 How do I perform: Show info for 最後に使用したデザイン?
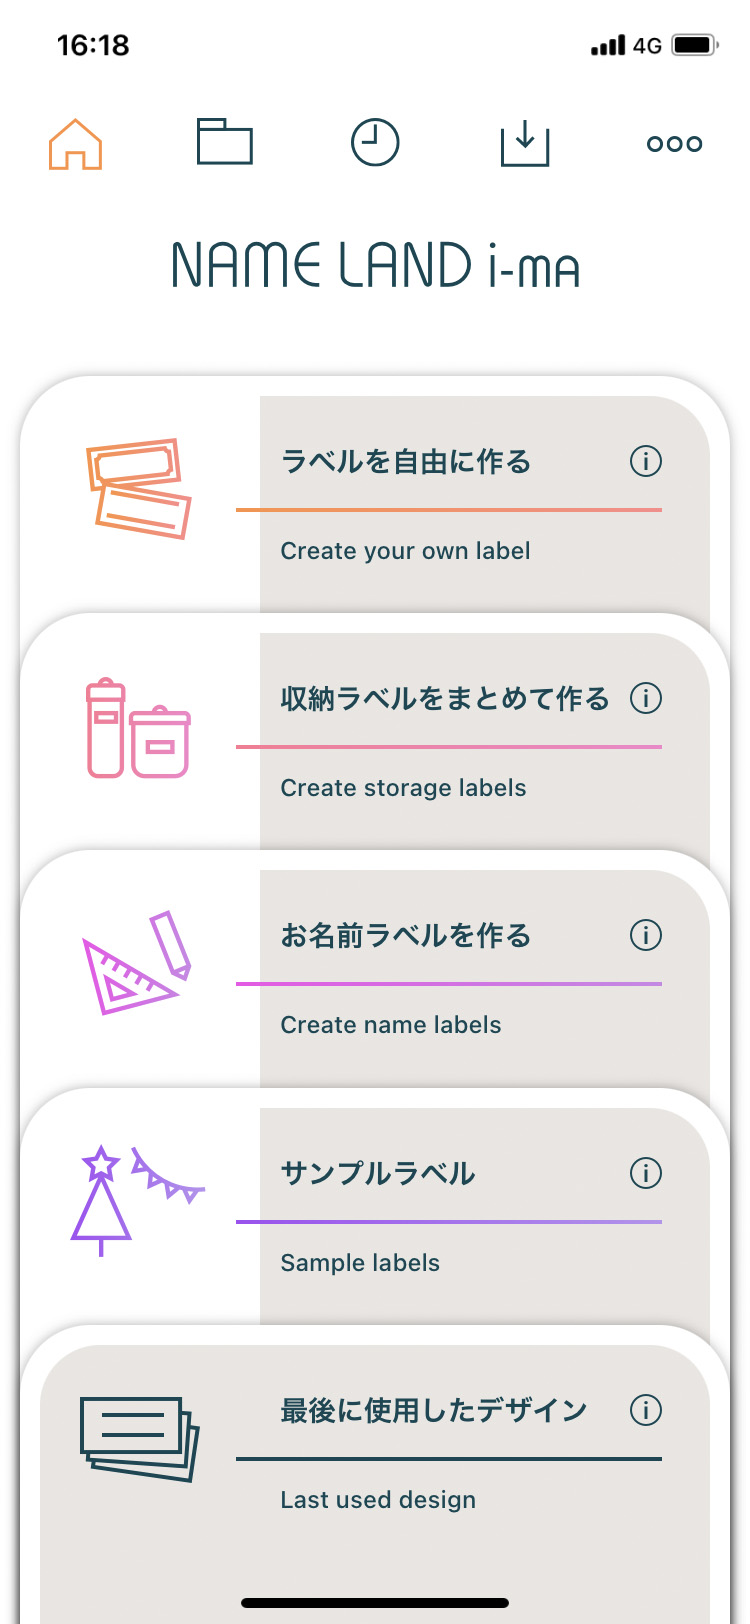[646, 1410]
